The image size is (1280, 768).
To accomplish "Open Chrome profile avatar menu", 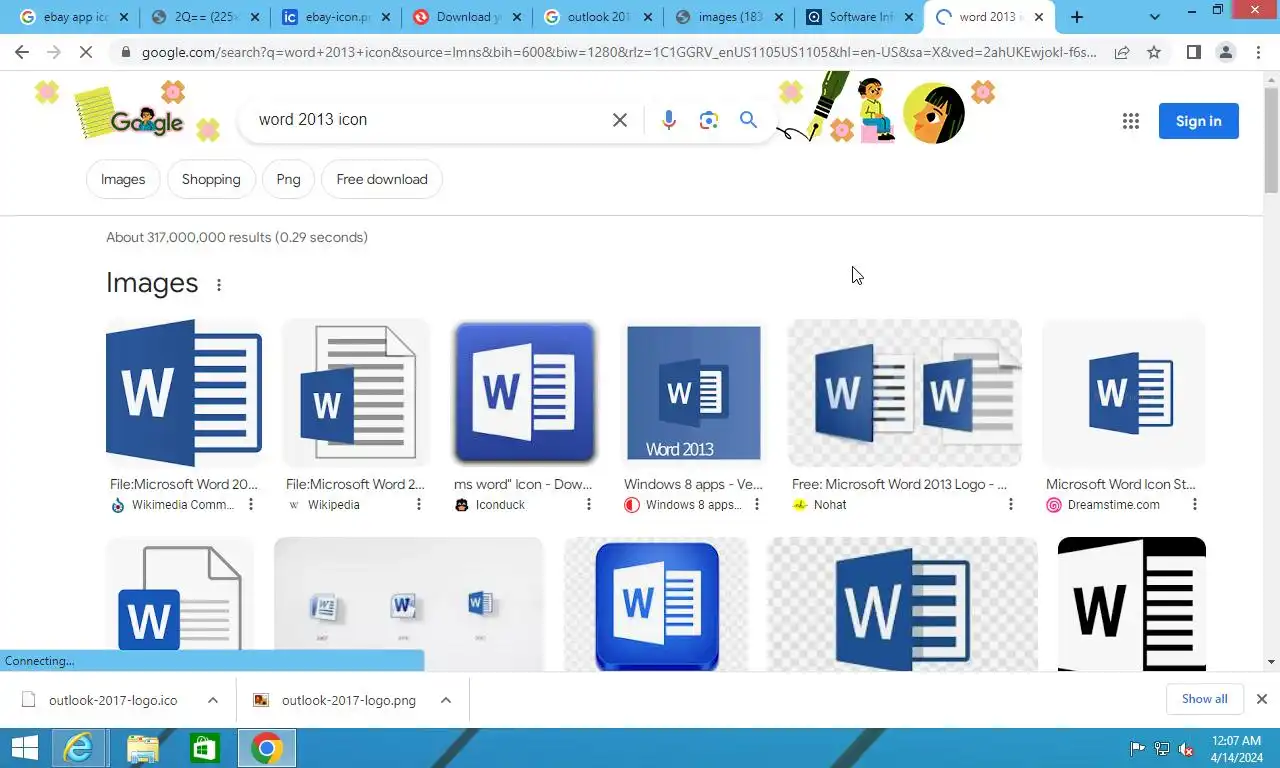I will tap(1226, 52).
